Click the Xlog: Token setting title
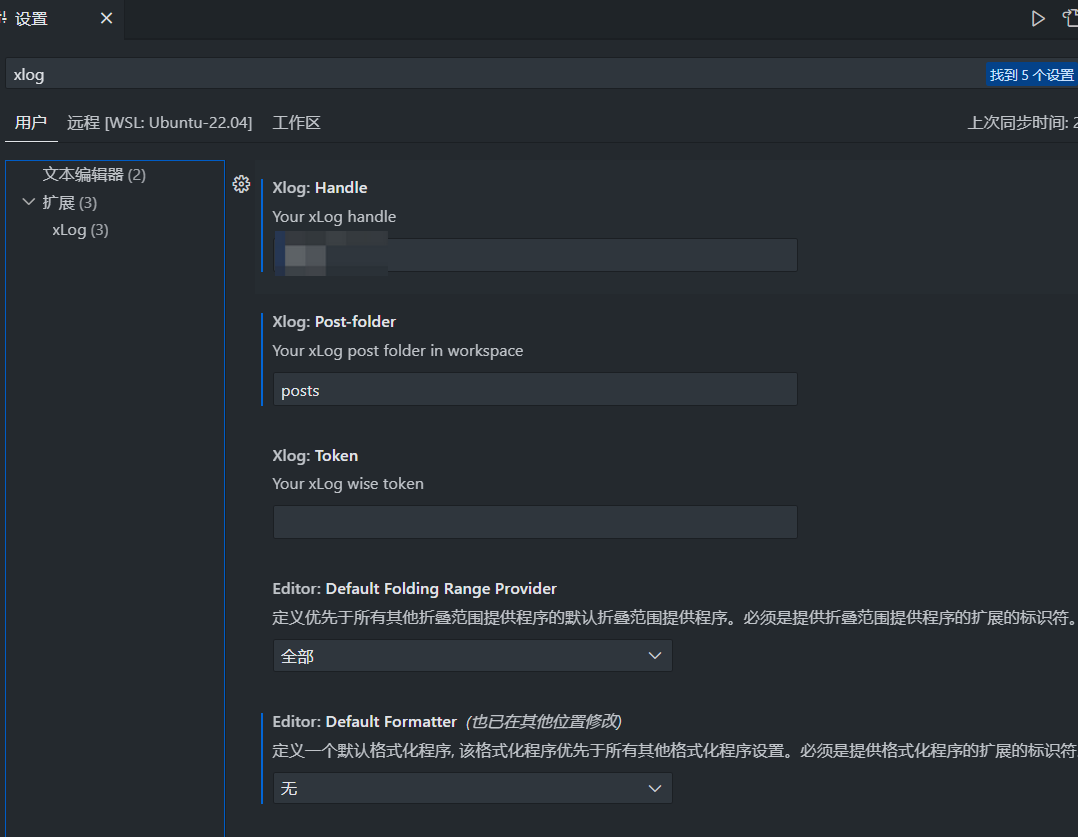Image resolution: width=1078 pixels, height=837 pixels. pyautogui.click(x=315, y=456)
